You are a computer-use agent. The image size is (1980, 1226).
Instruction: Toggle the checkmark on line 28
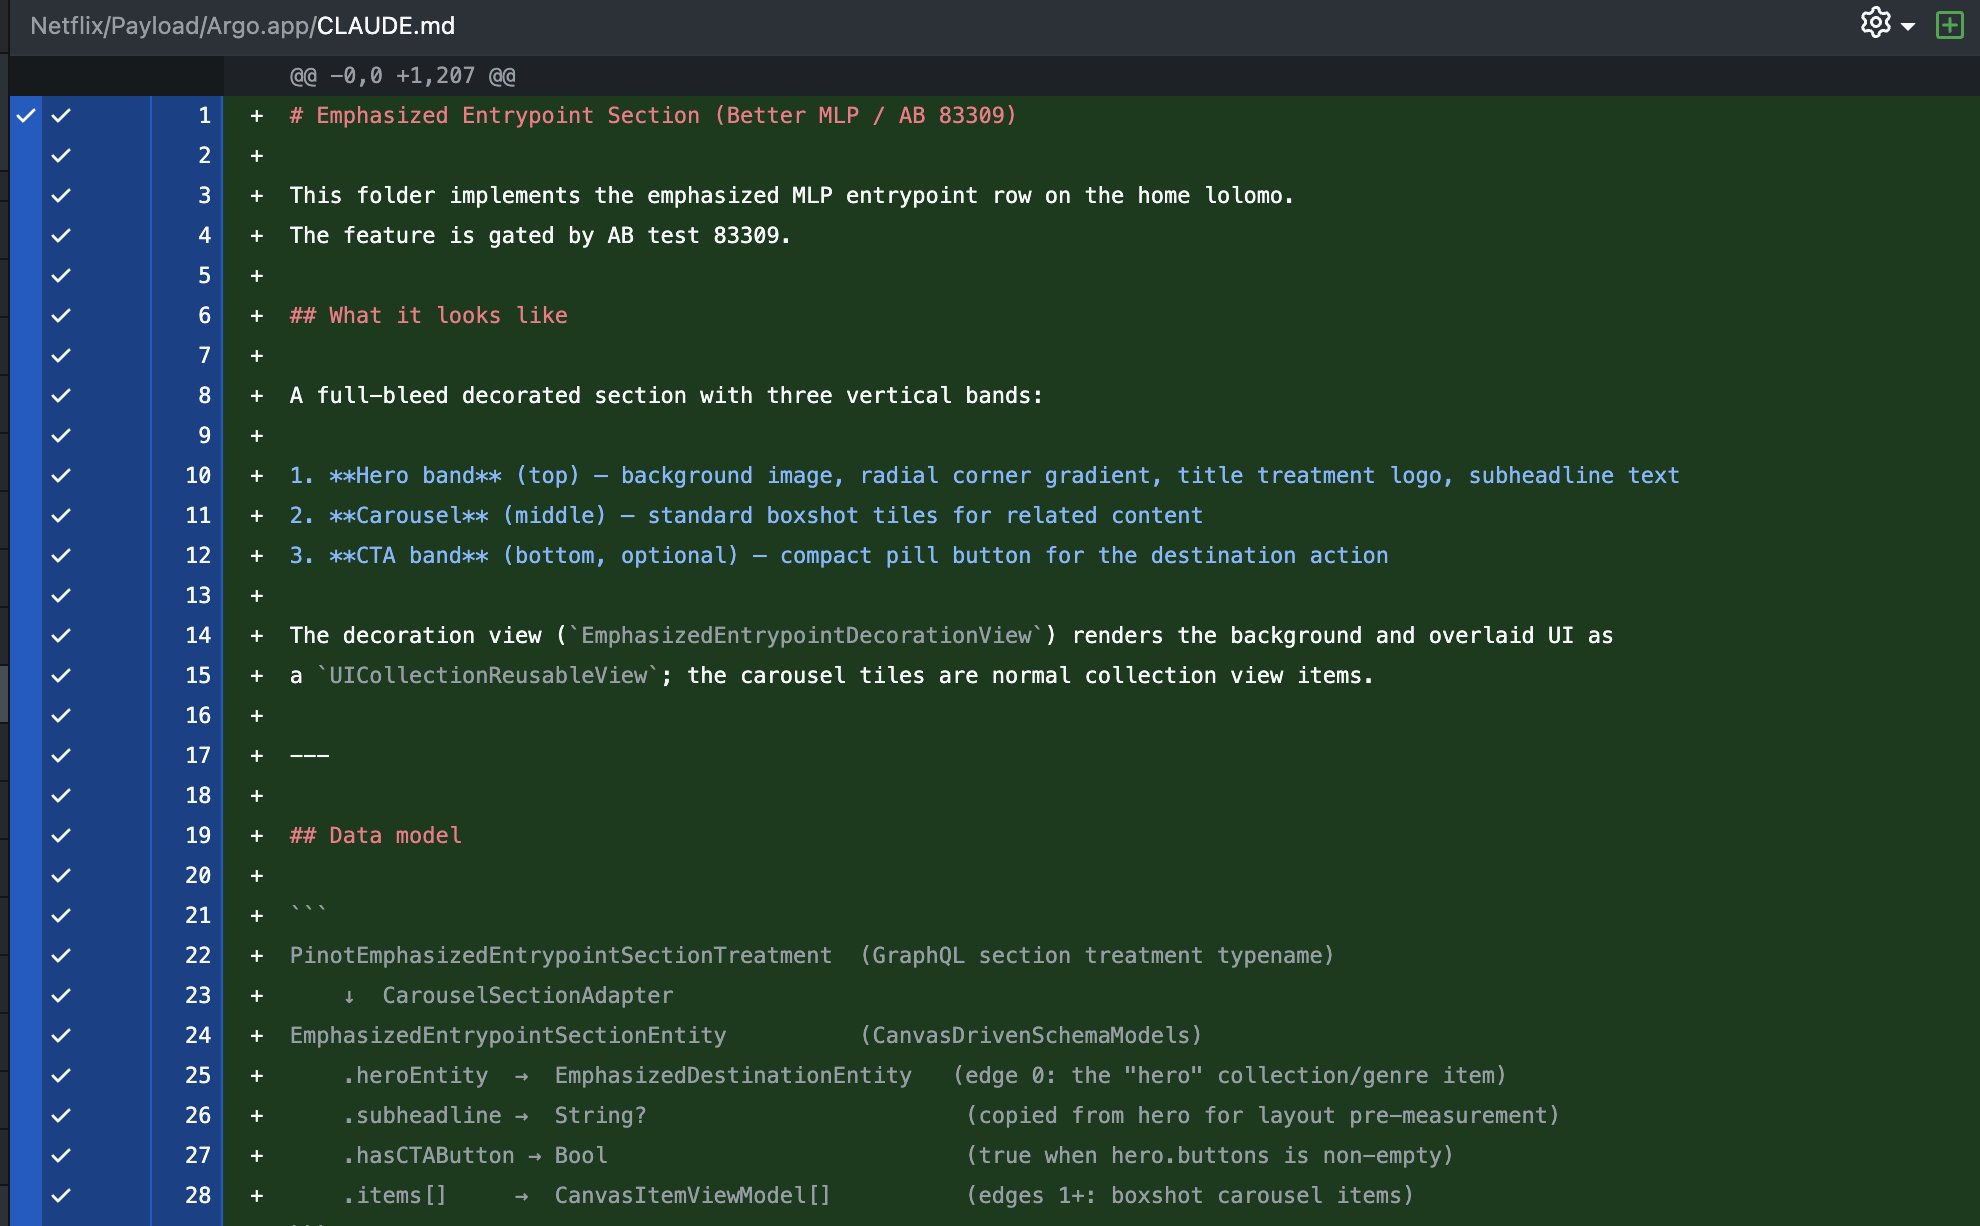[61, 1195]
